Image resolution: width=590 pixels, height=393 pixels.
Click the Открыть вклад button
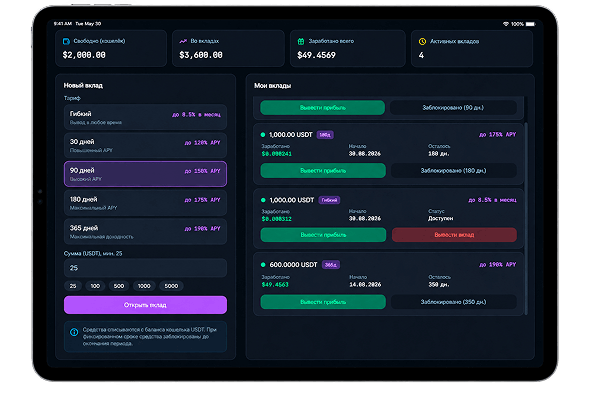click(145, 305)
